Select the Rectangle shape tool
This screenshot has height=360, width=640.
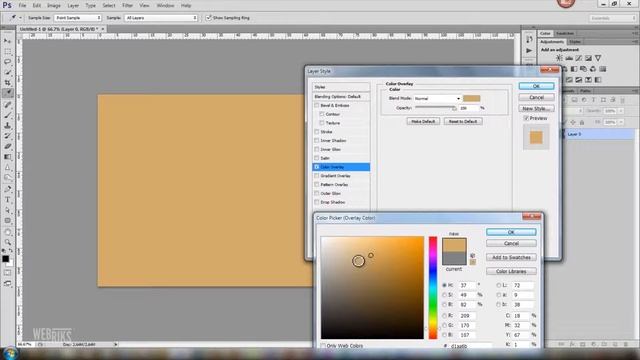tap(7, 221)
